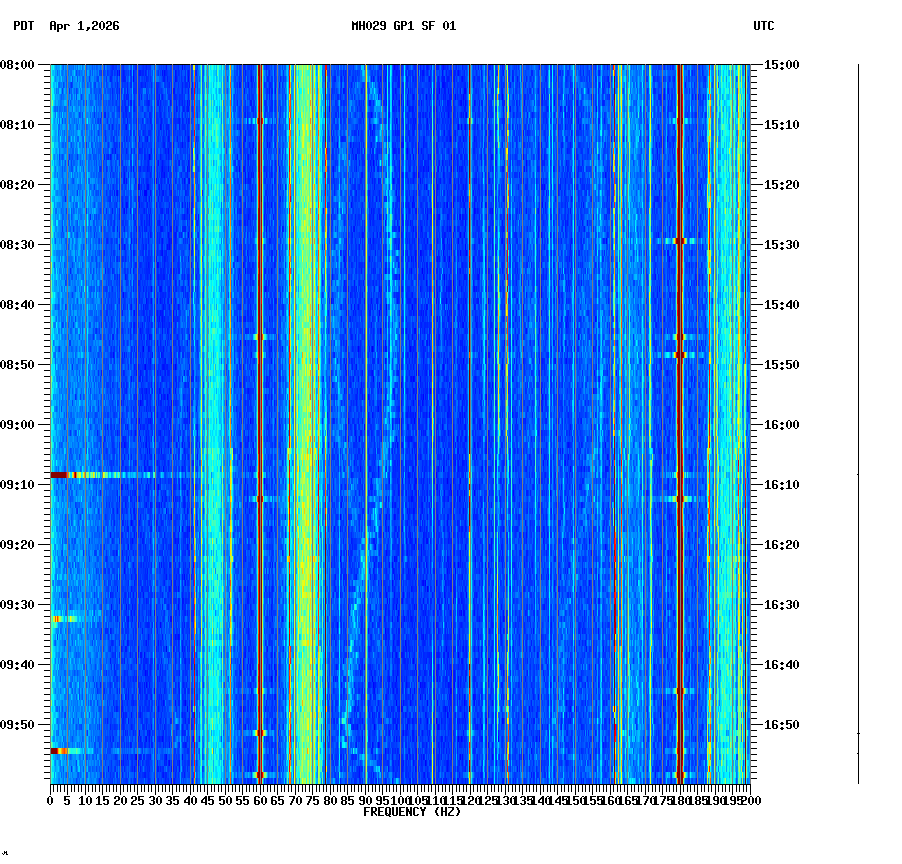Click the cyan band around 45 Hz
The width and height of the screenshot is (902, 864).
tap(212, 400)
